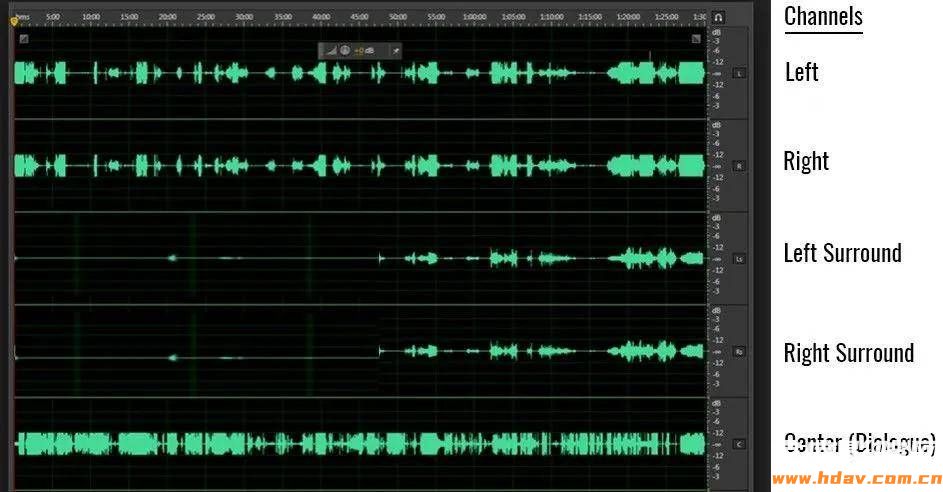This screenshot has height=492, width=943.
Task: Click the +0 dB gain value field
Action: pyautogui.click(x=363, y=51)
